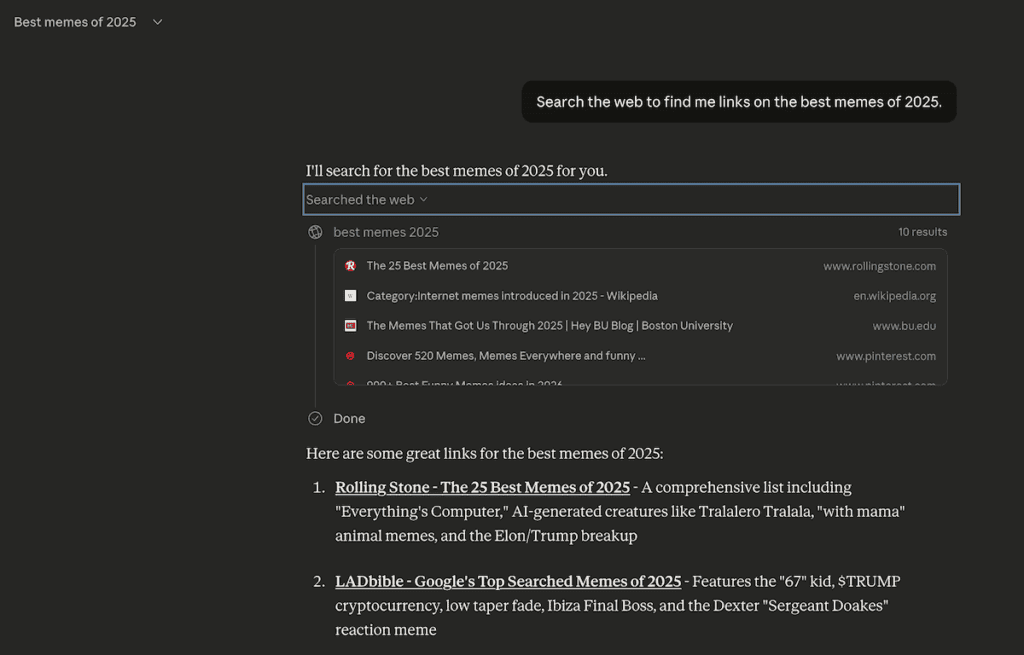Click the www.bu.edu domain text

tap(904, 326)
